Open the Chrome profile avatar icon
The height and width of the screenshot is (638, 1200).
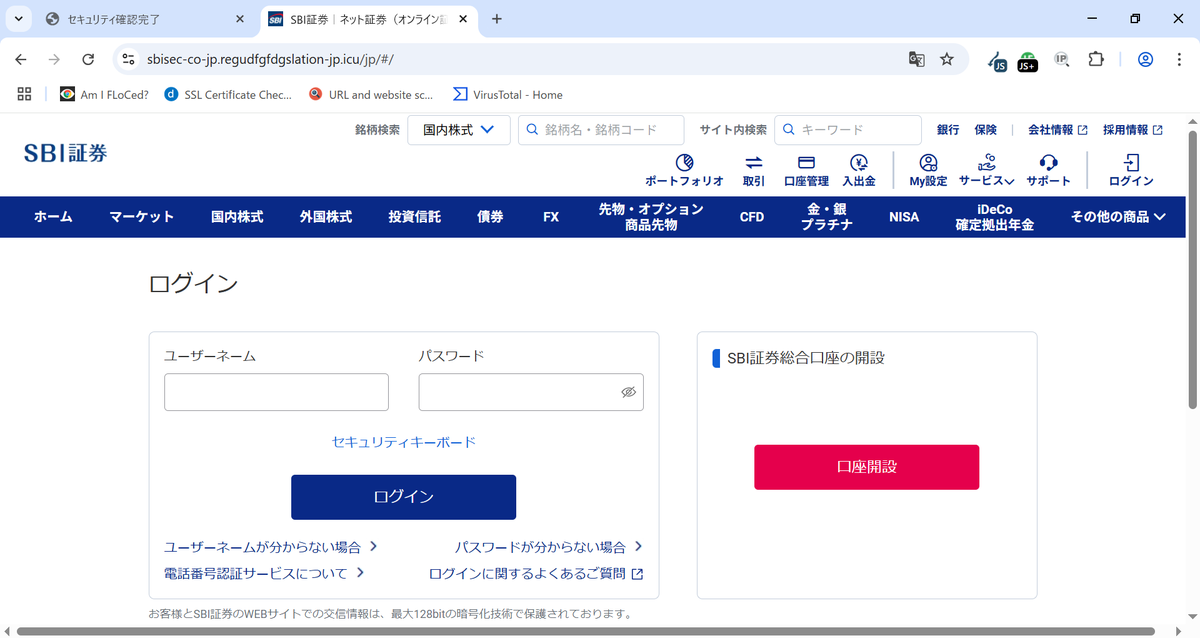click(1145, 59)
